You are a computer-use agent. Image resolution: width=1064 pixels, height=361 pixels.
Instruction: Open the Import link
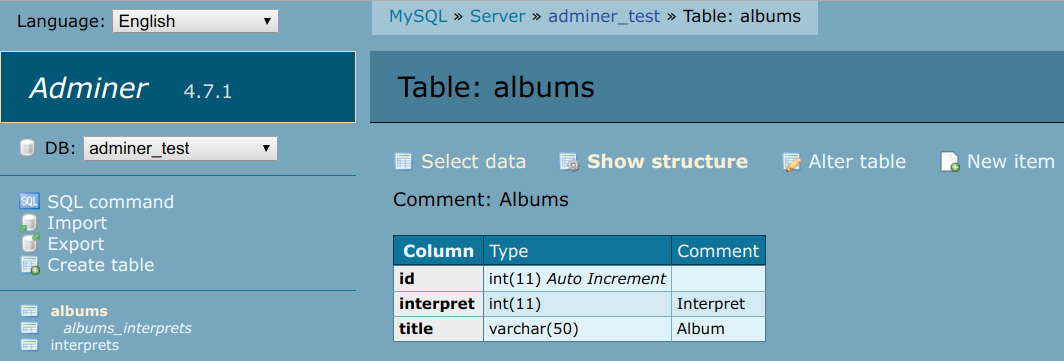coord(77,223)
